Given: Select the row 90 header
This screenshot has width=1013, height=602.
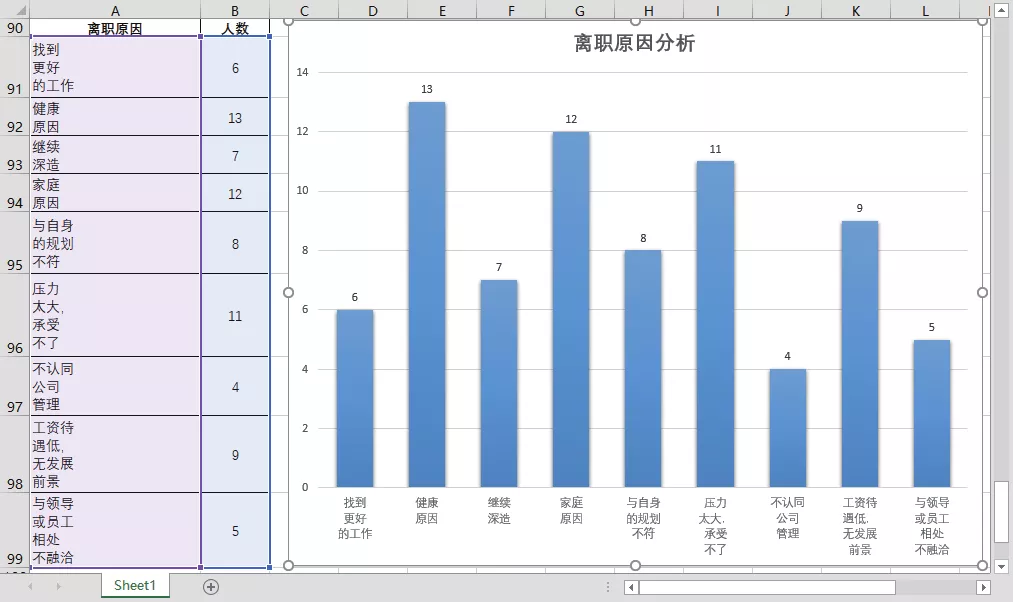Looking at the screenshot, I should (x=14, y=28).
